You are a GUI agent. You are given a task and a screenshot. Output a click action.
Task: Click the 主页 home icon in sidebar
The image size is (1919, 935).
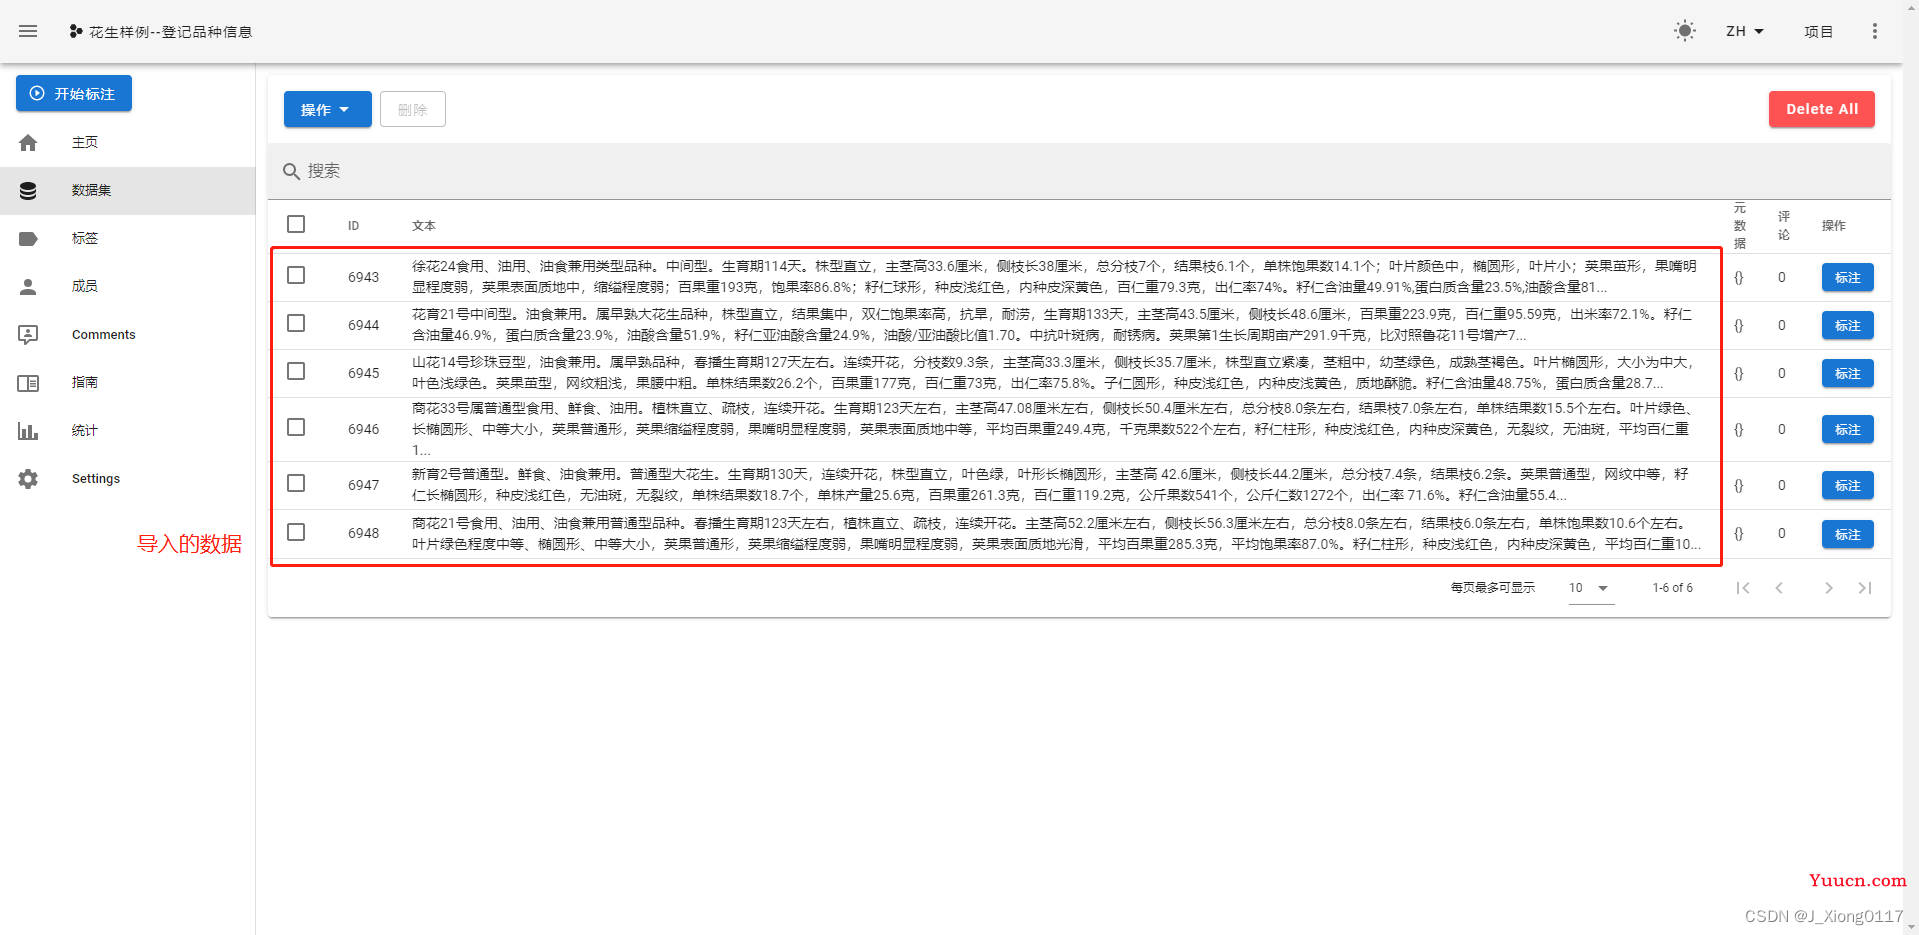28,142
